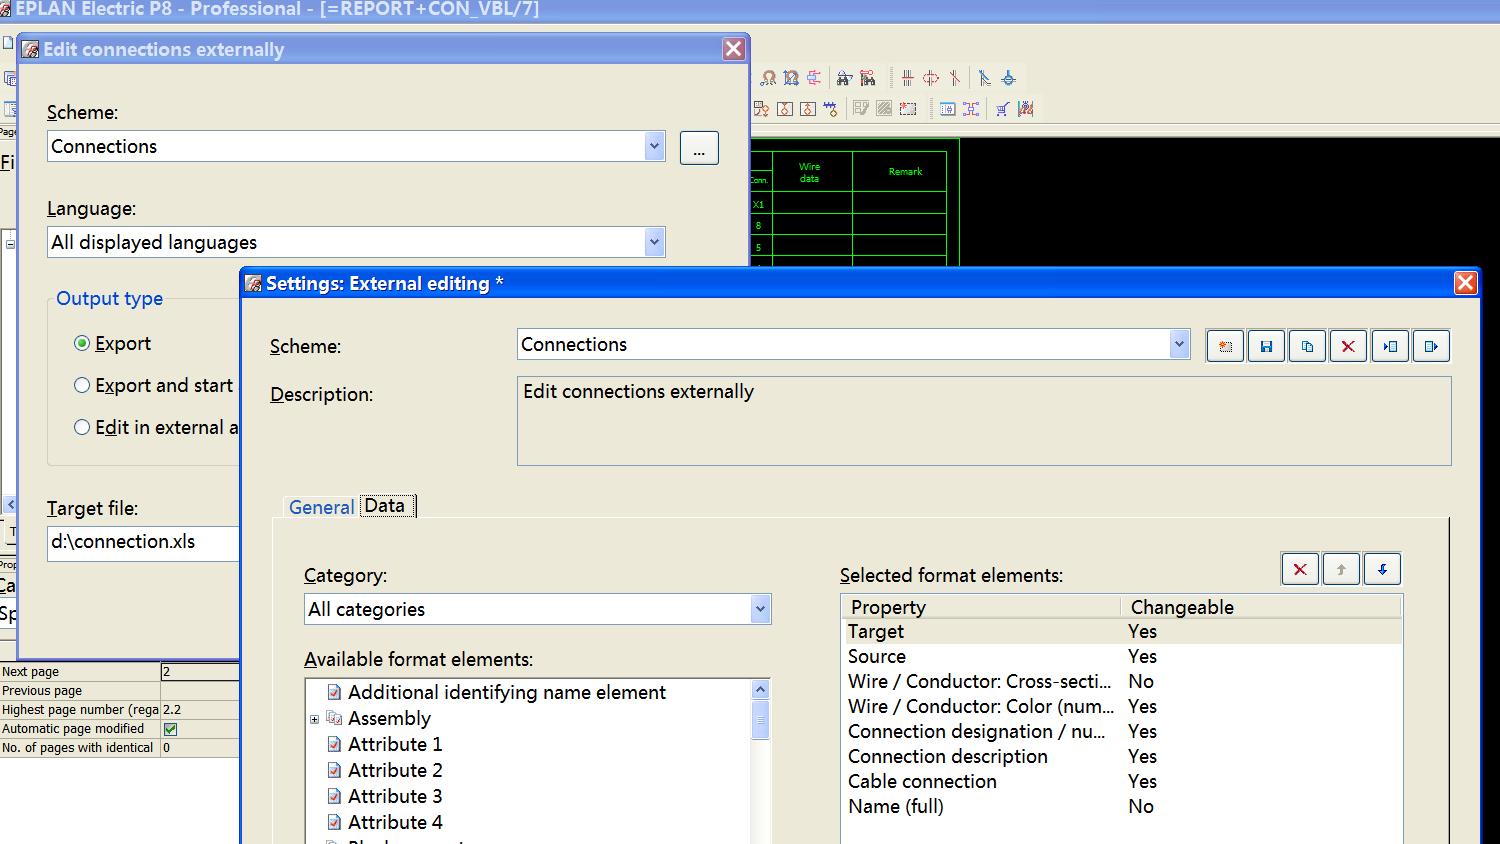Click Highest page number property row
This screenshot has height=844, width=1500.
click(120, 710)
